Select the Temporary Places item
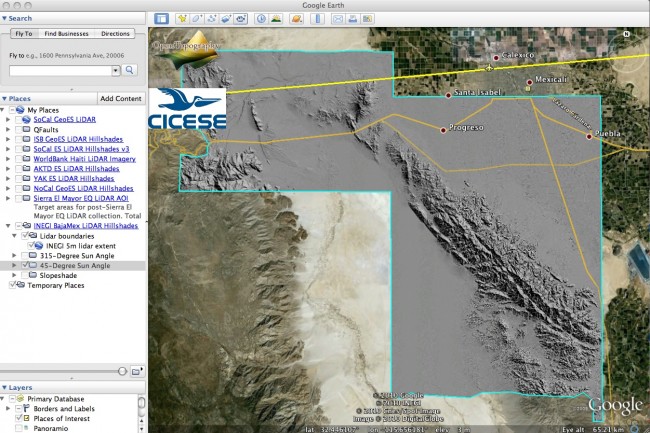Screen dimensions: 650x433 coord(56,285)
